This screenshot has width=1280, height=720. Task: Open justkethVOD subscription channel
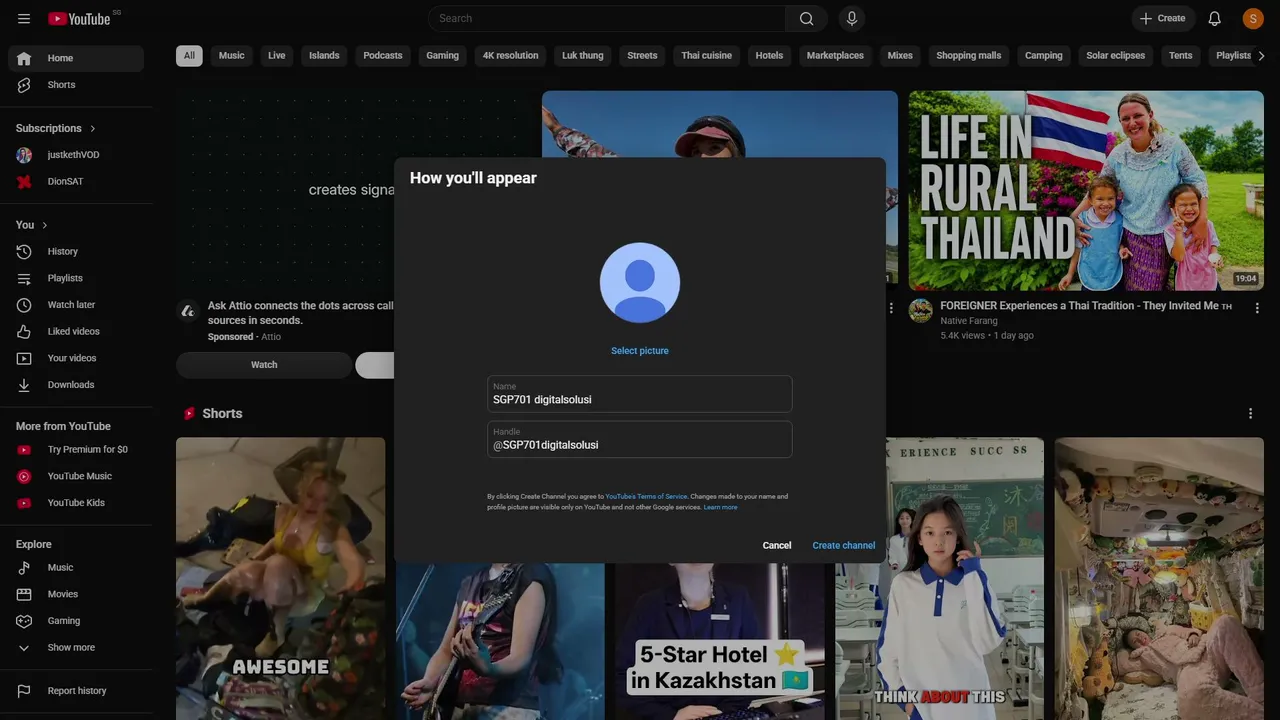(x=76, y=155)
